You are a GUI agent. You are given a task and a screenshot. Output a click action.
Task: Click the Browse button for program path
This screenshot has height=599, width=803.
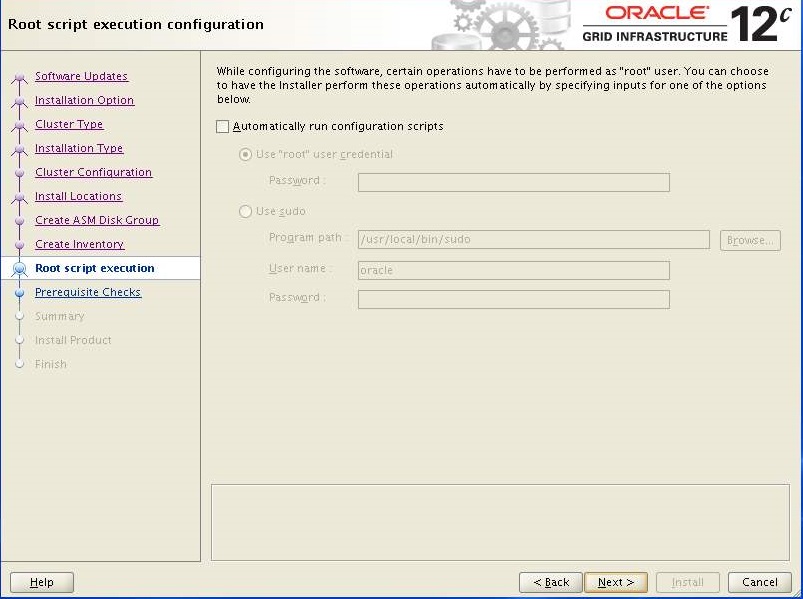pyautogui.click(x=750, y=240)
